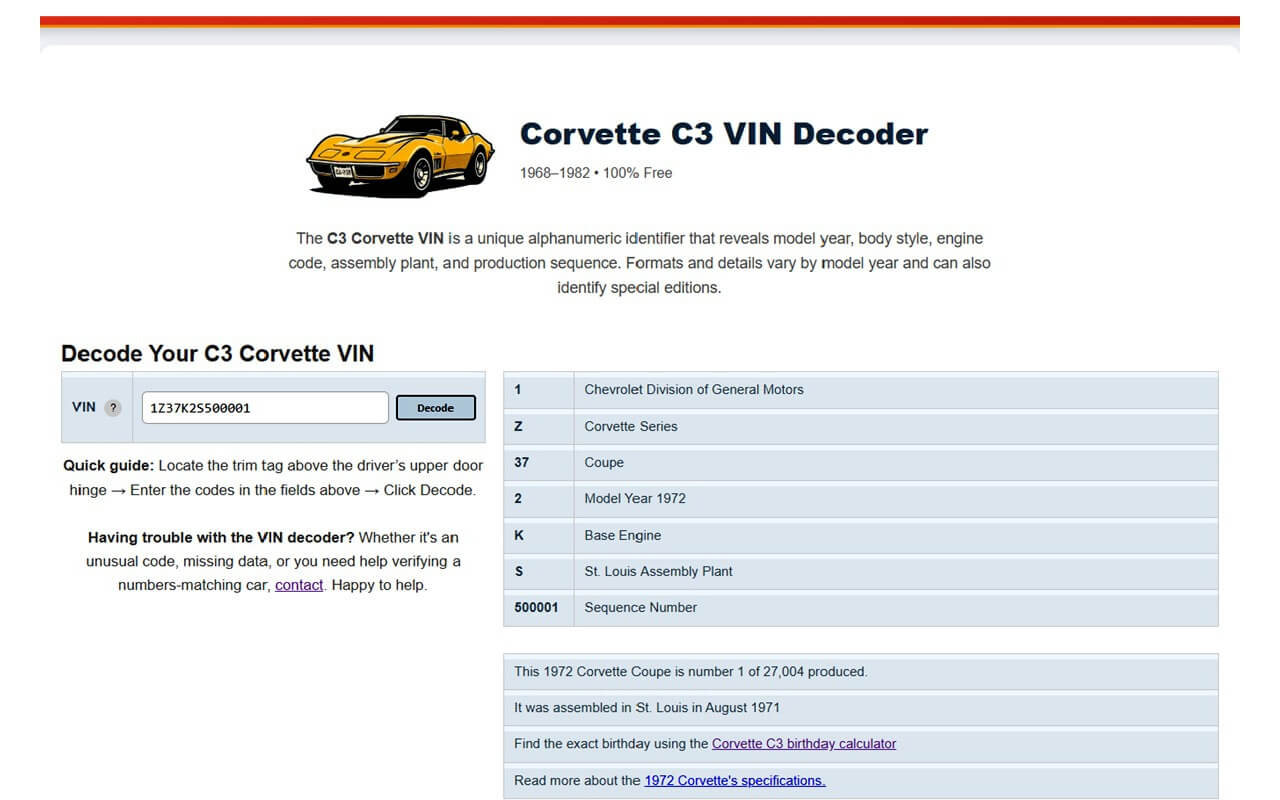1280x800 pixels.
Task: Click the 'number 1 of 27,004 produced' row
Action: [861, 672]
